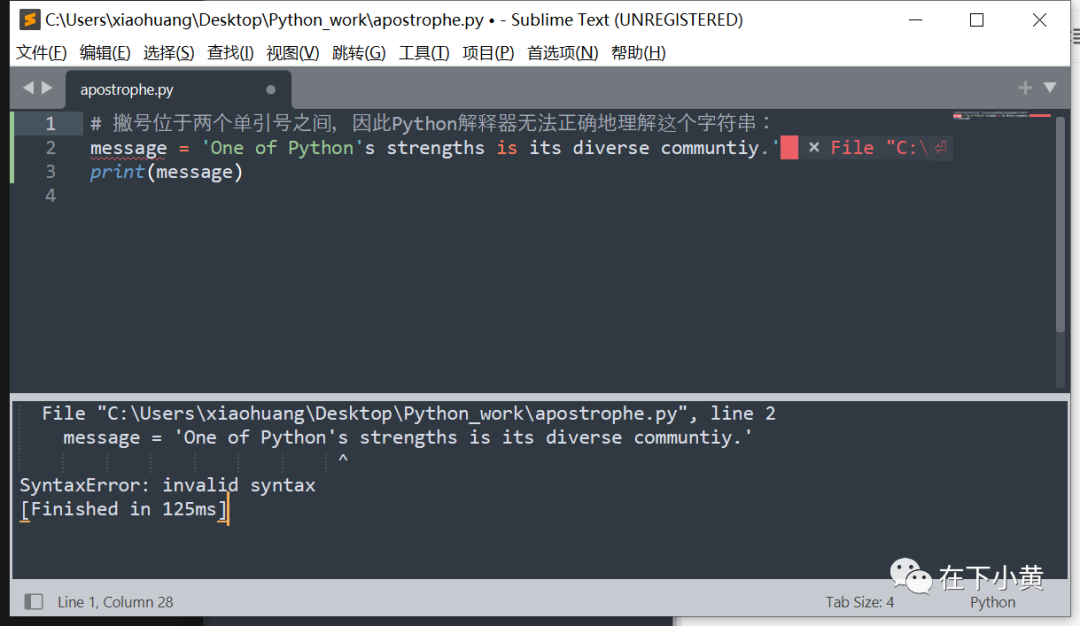The height and width of the screenshot is (626, 1080).
Task: Click the Sublime Text app icon in title bar
Action: pyautogui.click(x=30, y=19)
